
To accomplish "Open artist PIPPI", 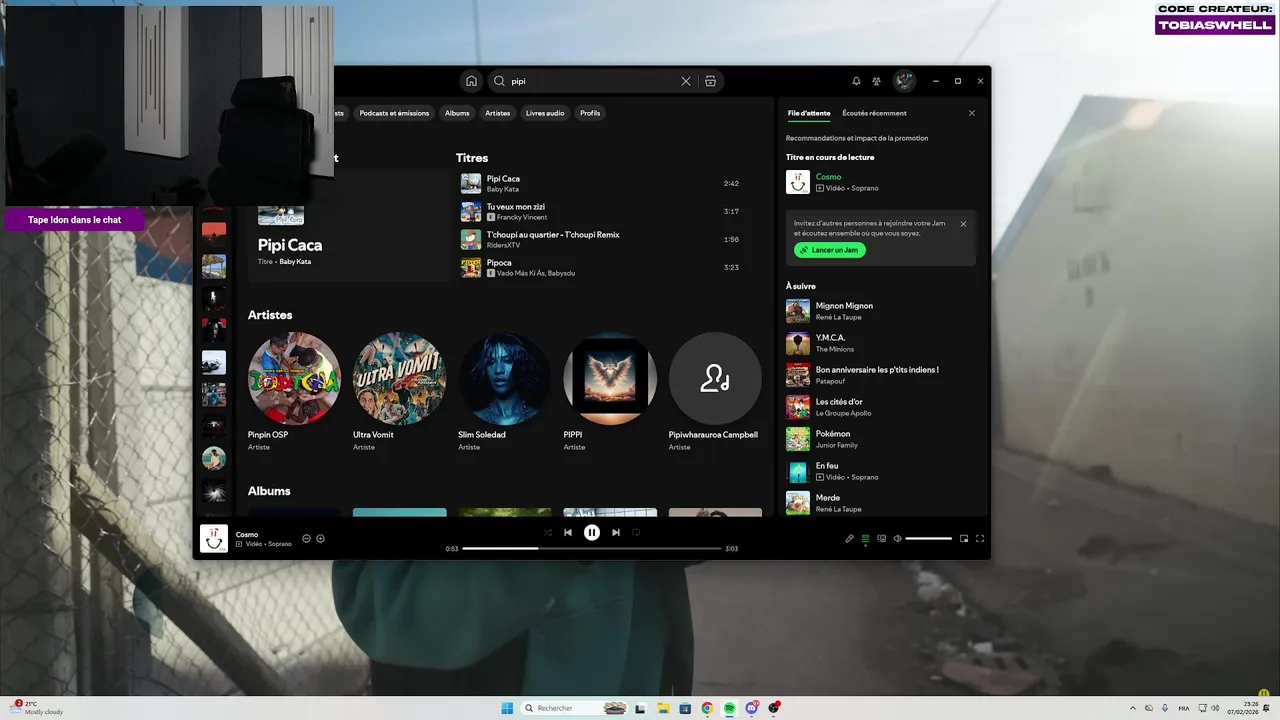I will [610, 391].
